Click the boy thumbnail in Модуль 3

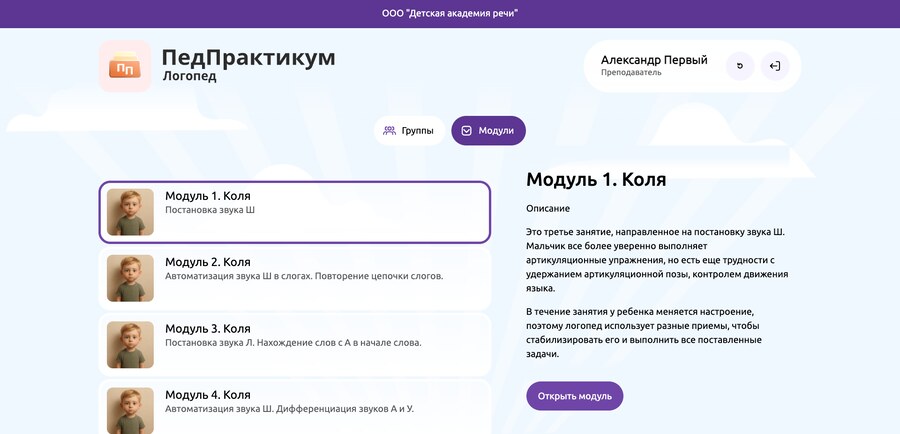[130, 344]
